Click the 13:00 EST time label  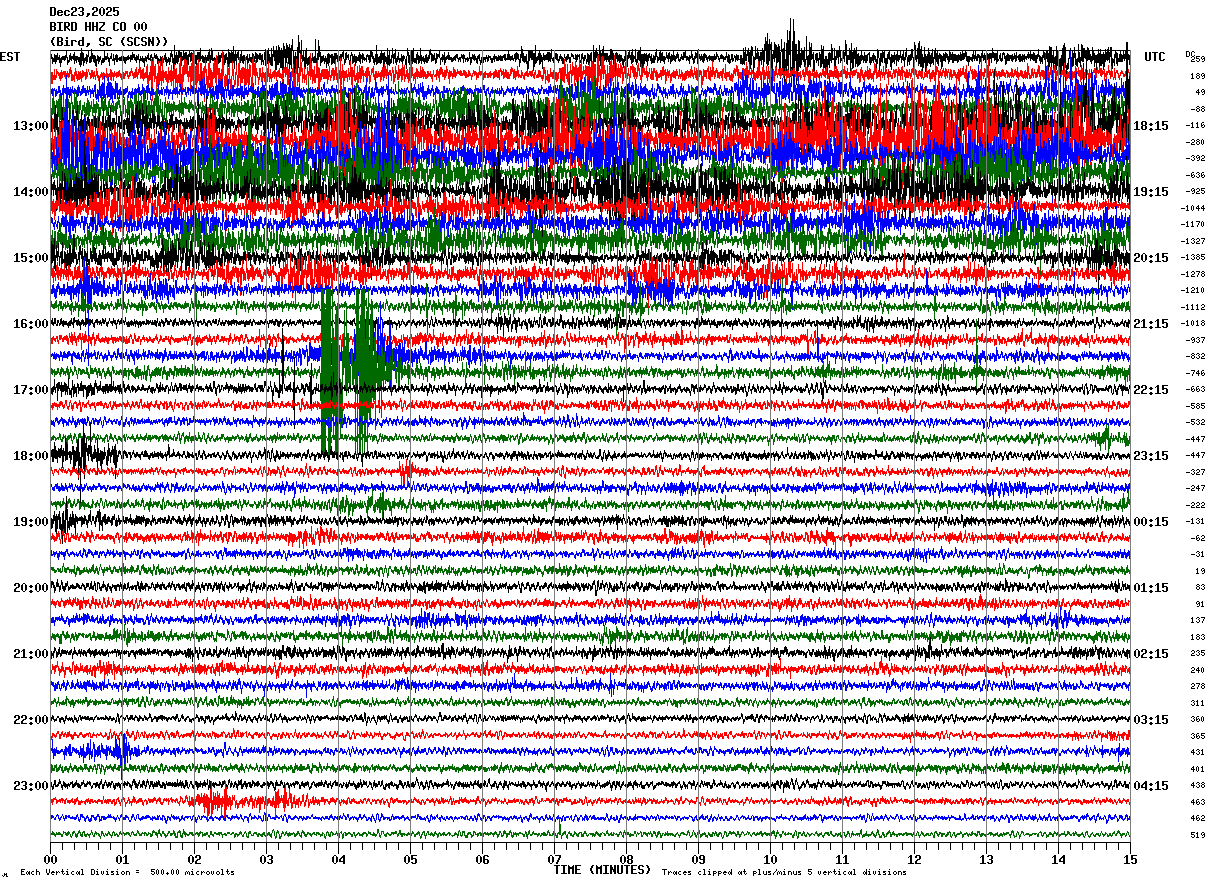click(x=30, y=126)
